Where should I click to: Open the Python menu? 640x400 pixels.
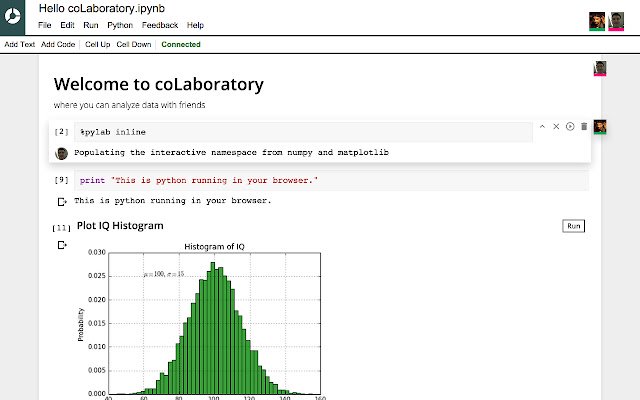(120, 25)
